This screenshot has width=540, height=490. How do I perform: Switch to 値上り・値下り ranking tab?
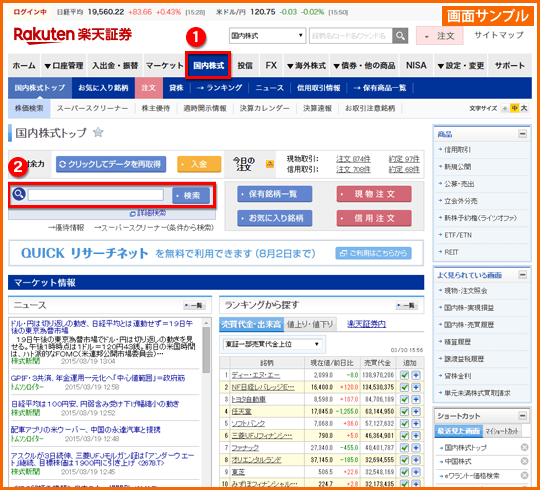310,324
